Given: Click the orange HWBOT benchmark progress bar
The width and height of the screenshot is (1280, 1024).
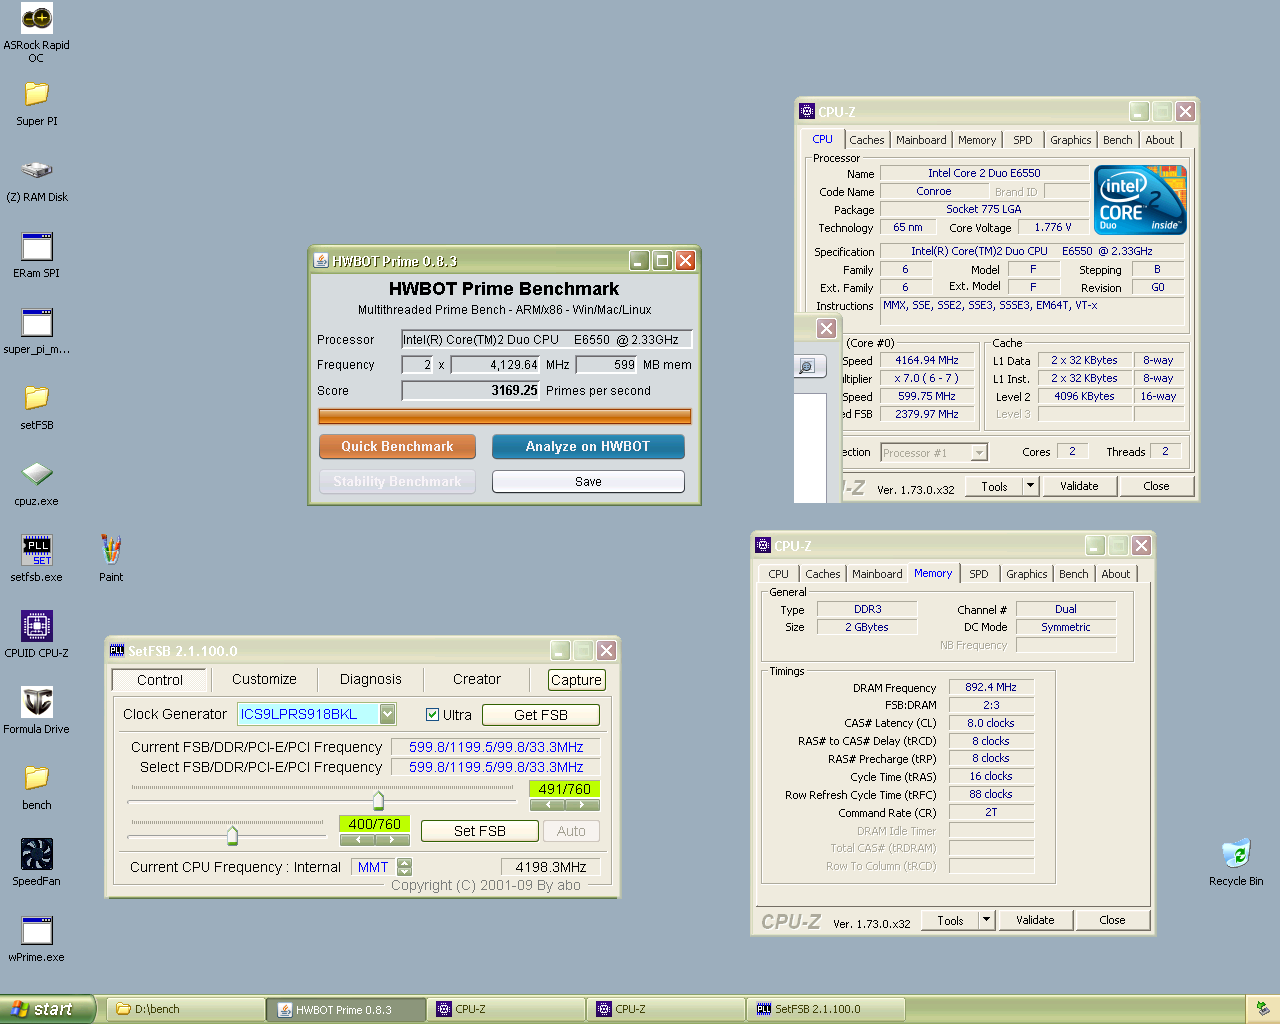Looking at the screenshot, I should click(x=505, y=416).
